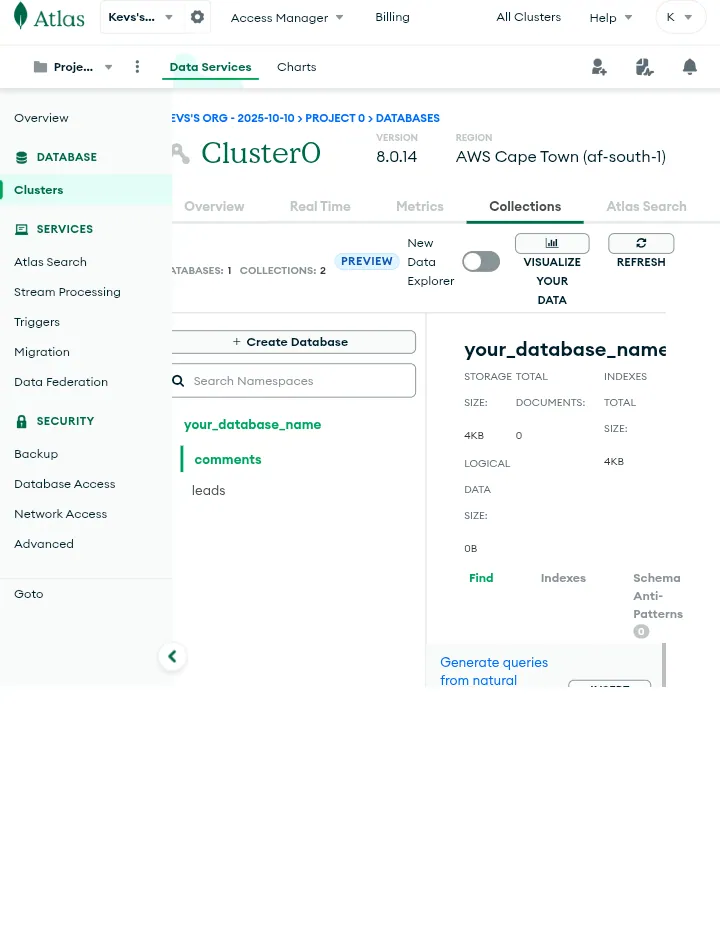Expand the Help dropdown
Viewport: 720px width, 951px height.
(611, 18)
